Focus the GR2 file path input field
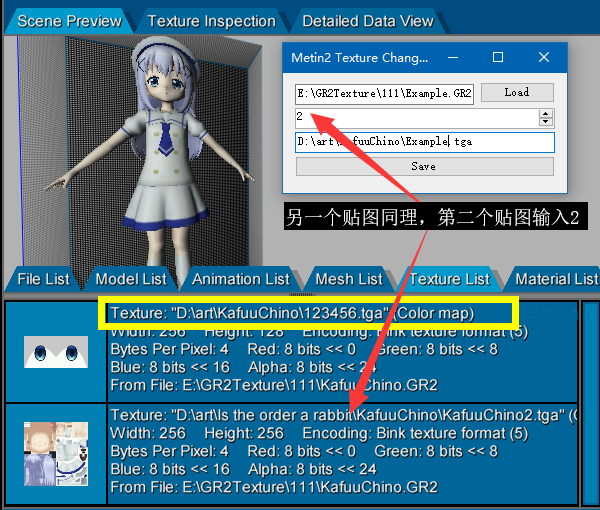 (384, 94)
